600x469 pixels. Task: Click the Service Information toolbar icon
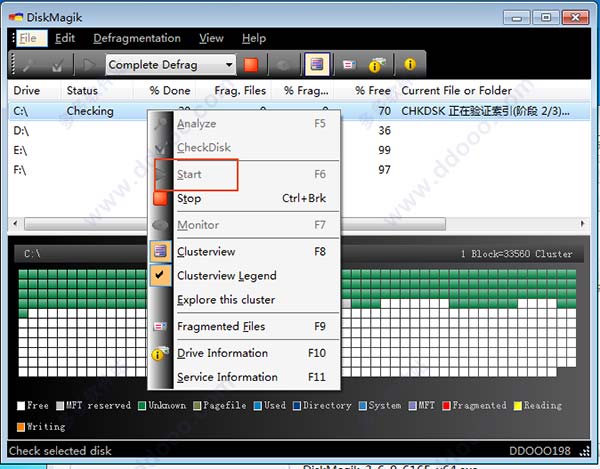click(410, 64)
